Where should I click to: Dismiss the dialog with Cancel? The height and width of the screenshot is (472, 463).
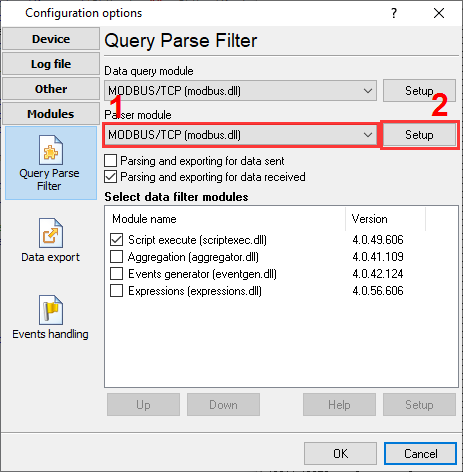pyautogui.click(x=420, y=454)
